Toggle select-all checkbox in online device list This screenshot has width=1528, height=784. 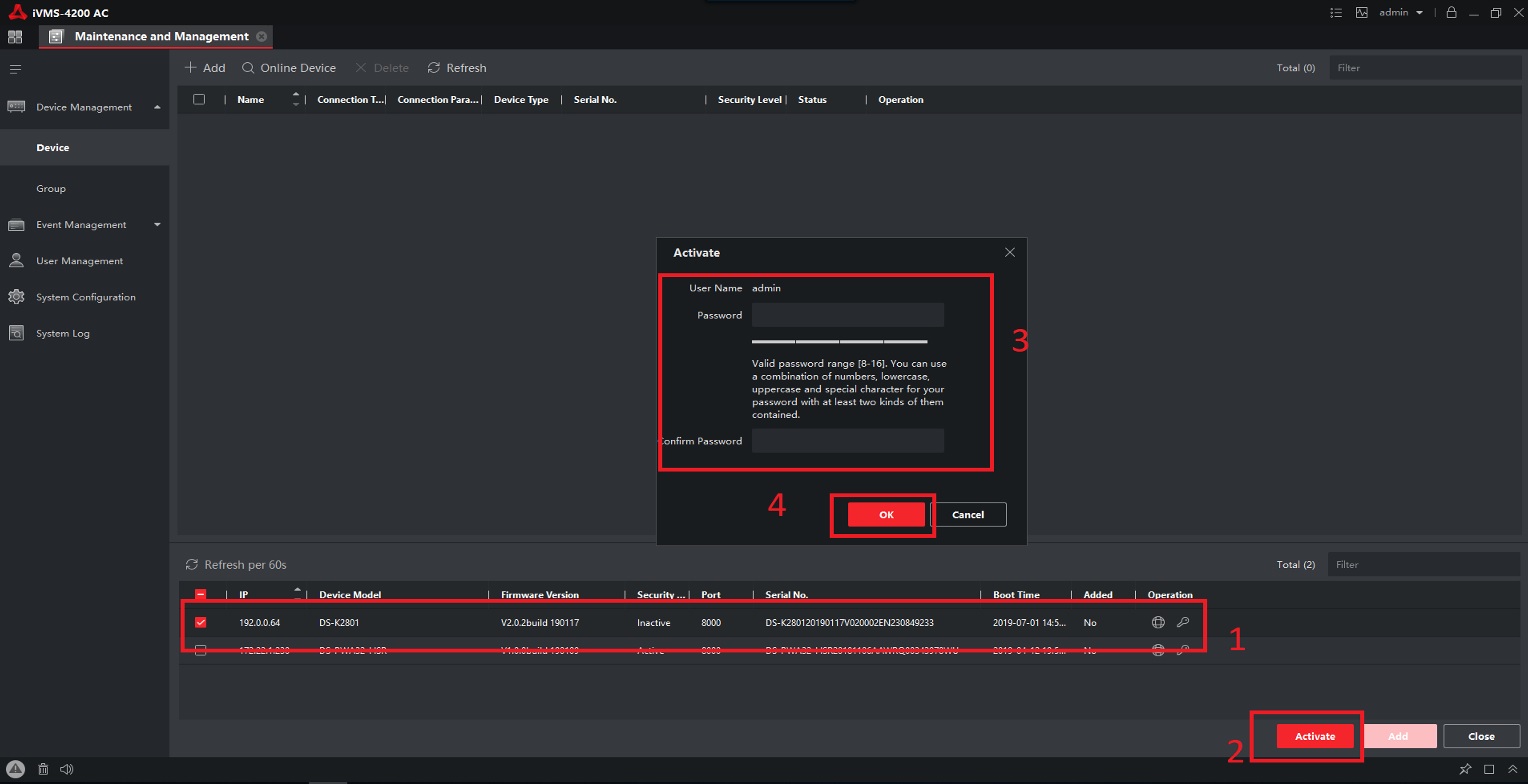click(x=200, y=595)
